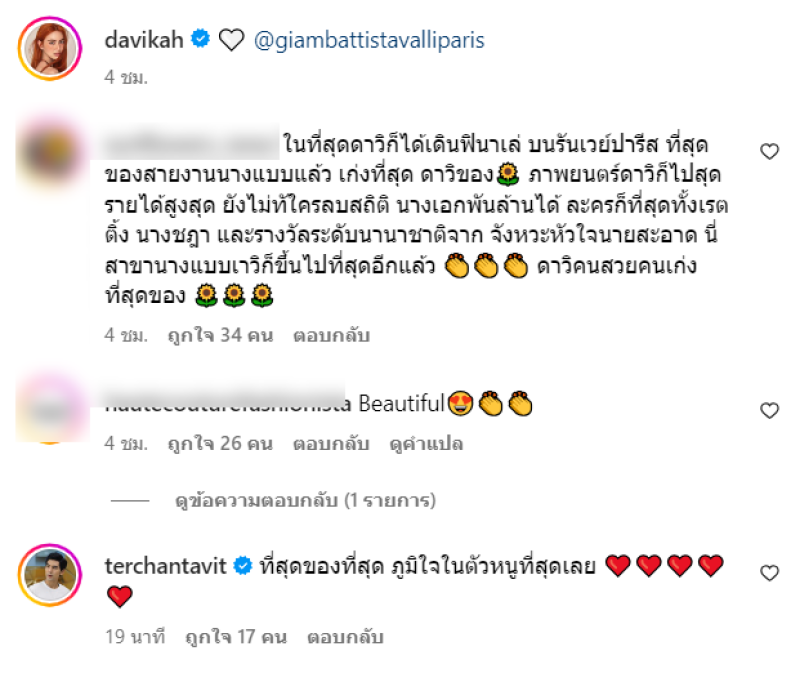The width and height of the screenshot is (800, 673).
Task: Click davikah's blue verified badge
Action: click(201, 39)
